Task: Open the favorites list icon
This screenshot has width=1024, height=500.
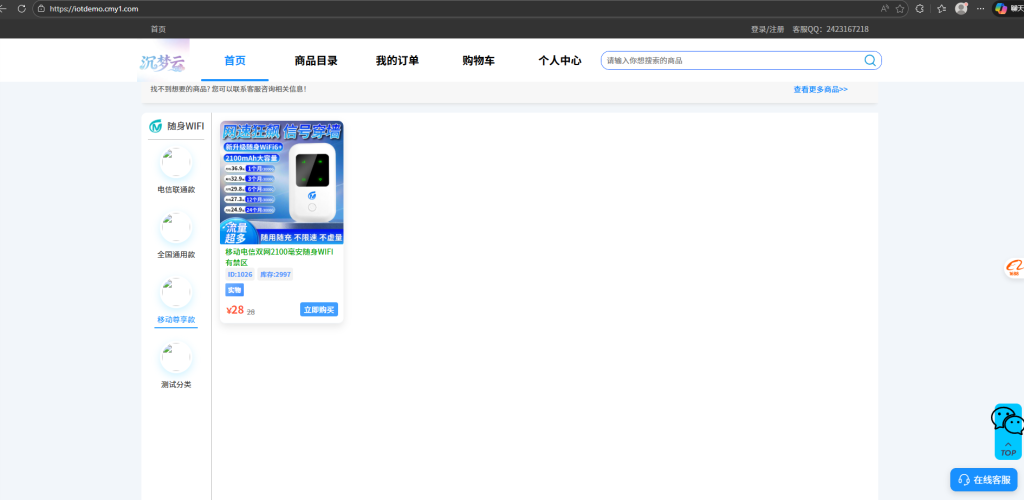Action: (941, 8)
